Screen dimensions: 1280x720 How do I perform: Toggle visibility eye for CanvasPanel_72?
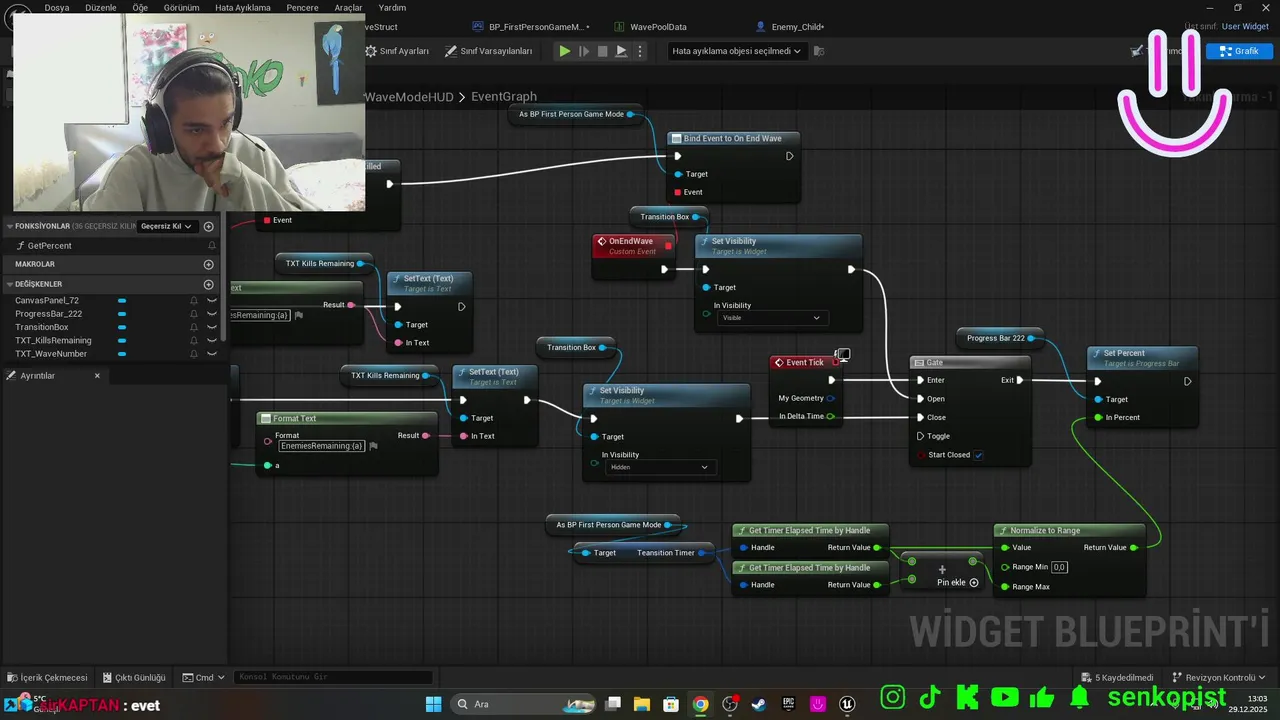[211, 300]
